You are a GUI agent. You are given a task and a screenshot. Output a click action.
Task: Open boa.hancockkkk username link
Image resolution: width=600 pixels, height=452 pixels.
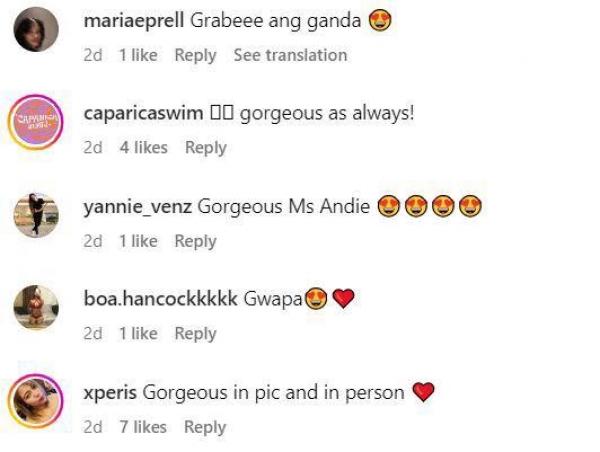coord(161,299)
